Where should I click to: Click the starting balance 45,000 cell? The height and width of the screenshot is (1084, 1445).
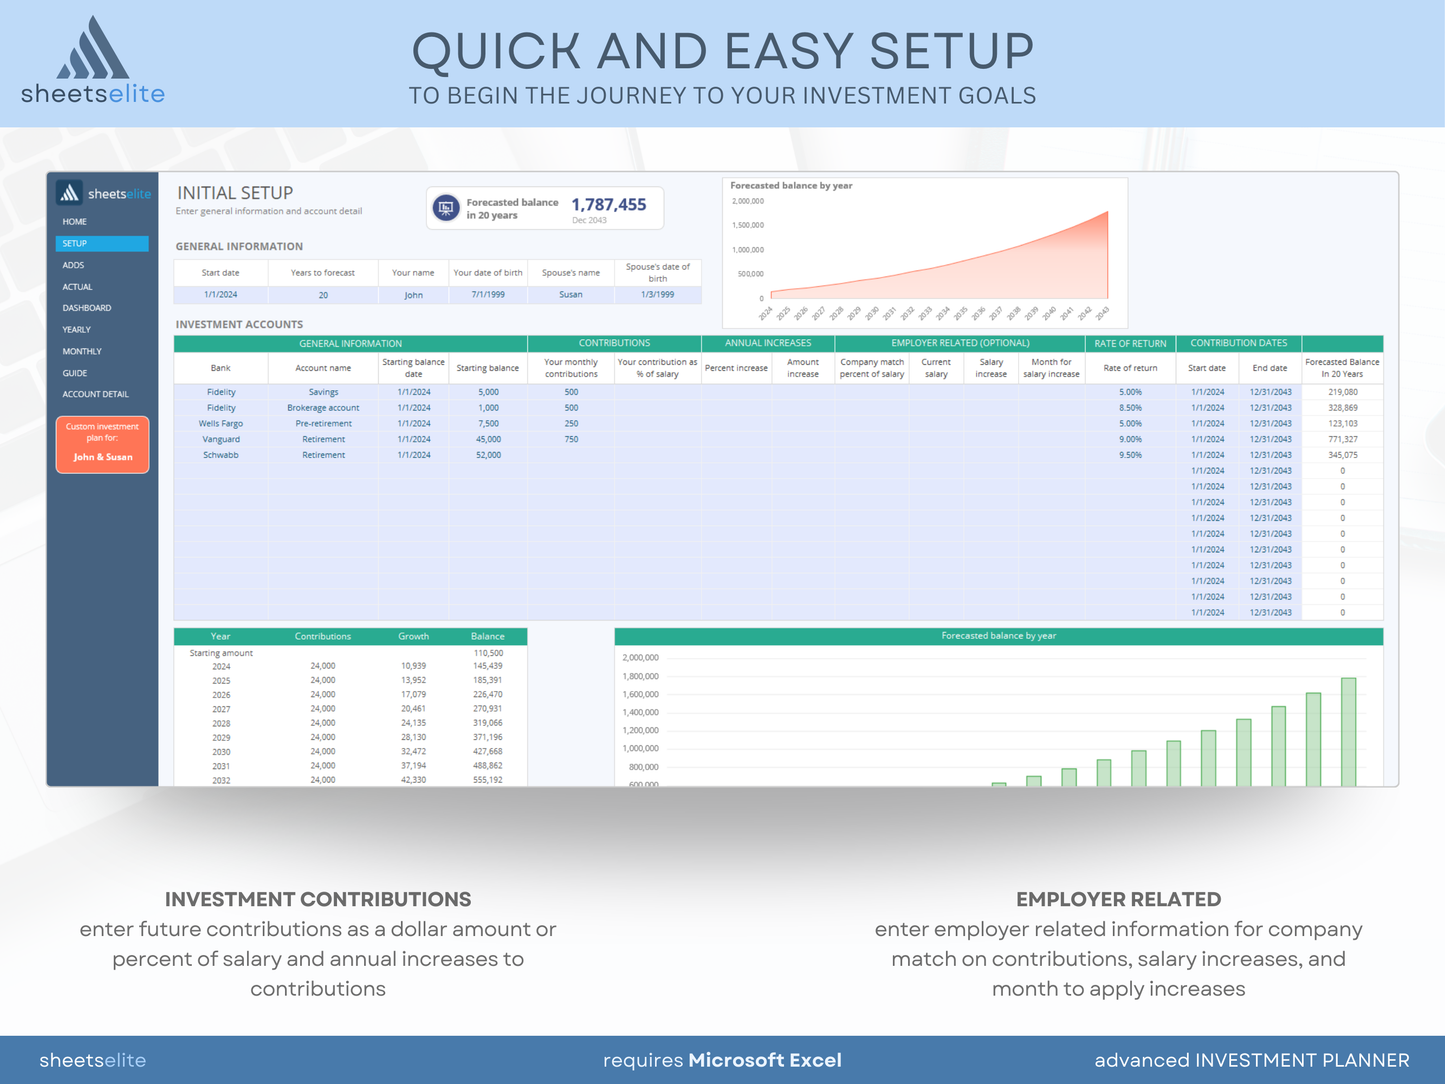click(x=488, y=440)
